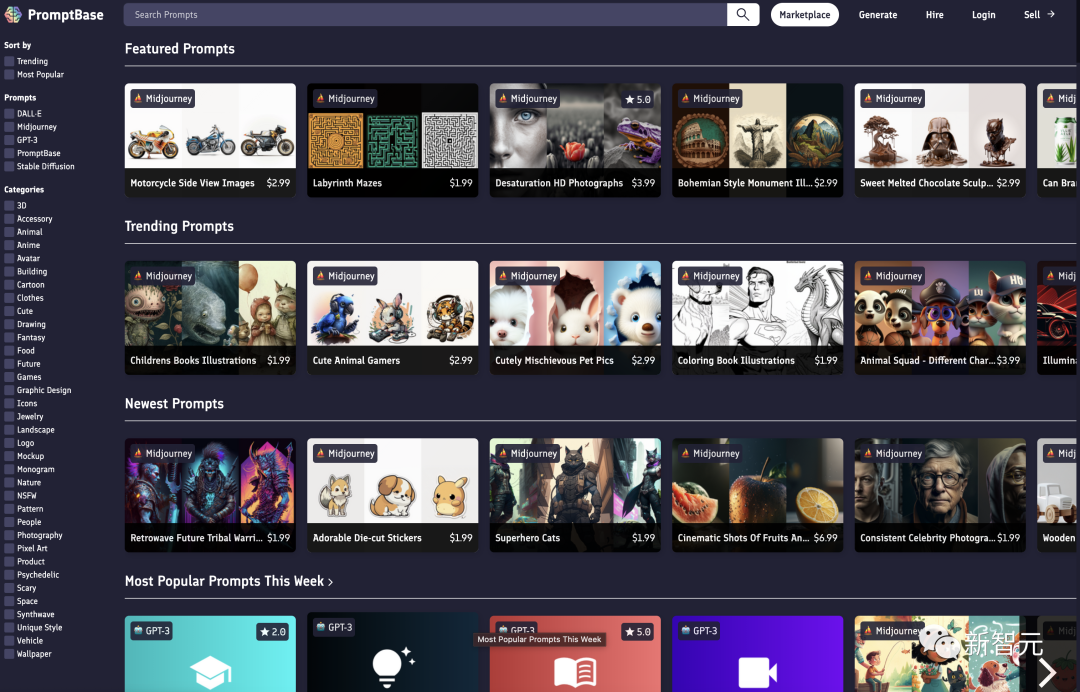
Task: Open Childrens Books Illustrations title
Action: point(193,361)
